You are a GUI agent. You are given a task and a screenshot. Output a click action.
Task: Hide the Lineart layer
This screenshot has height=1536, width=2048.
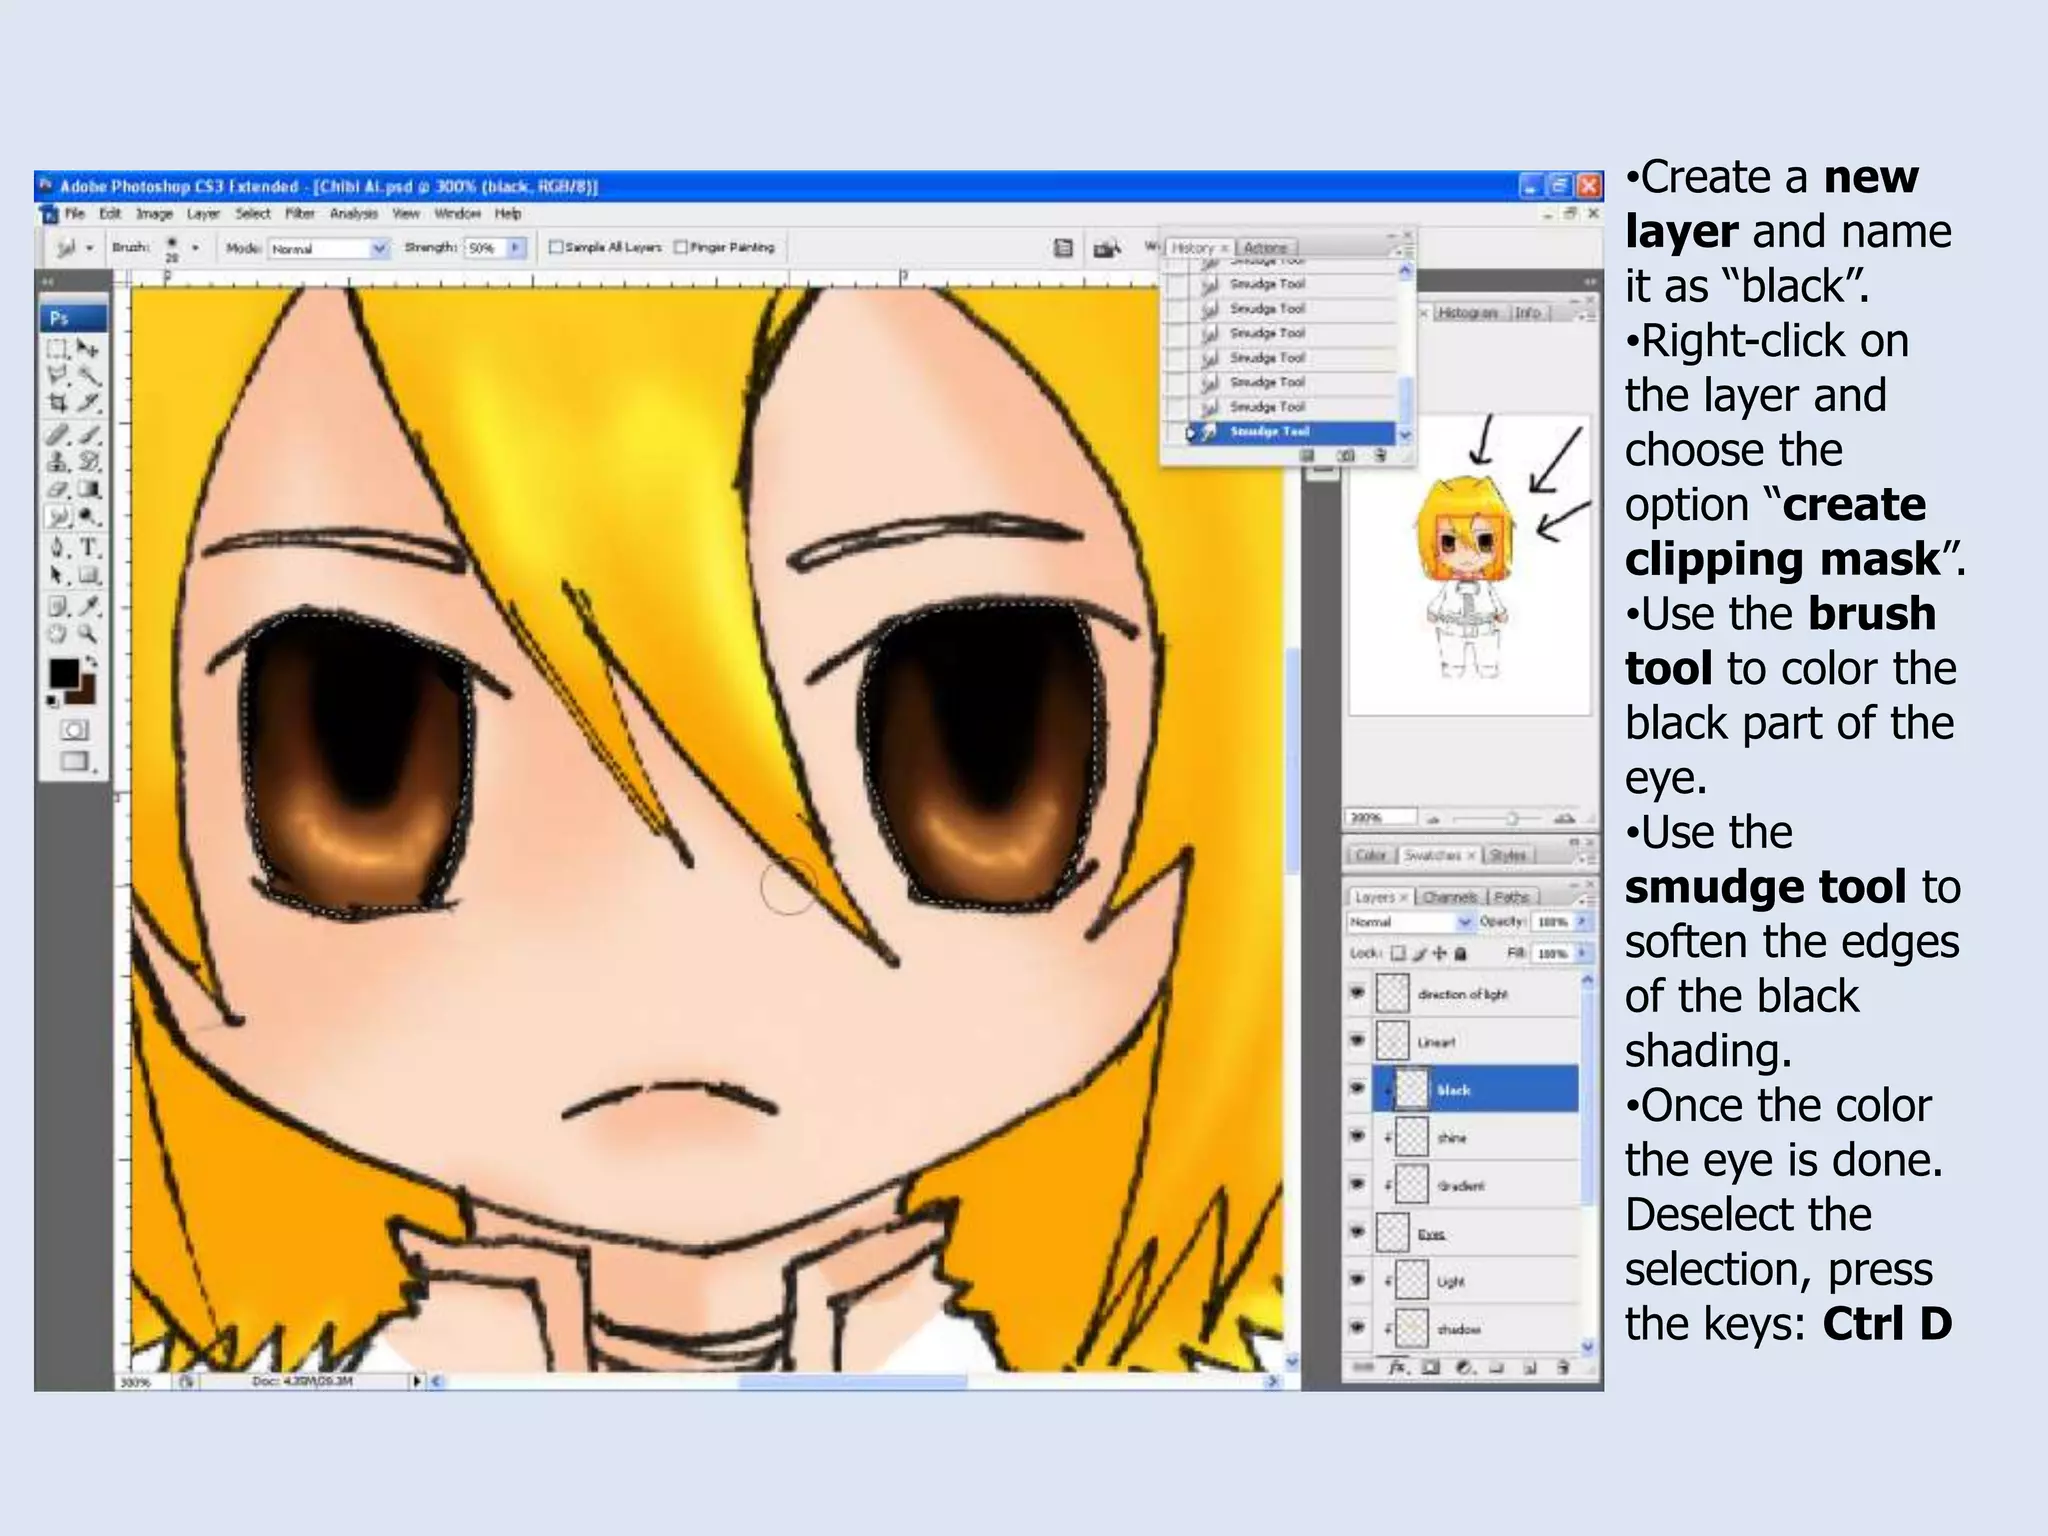1357,1040
